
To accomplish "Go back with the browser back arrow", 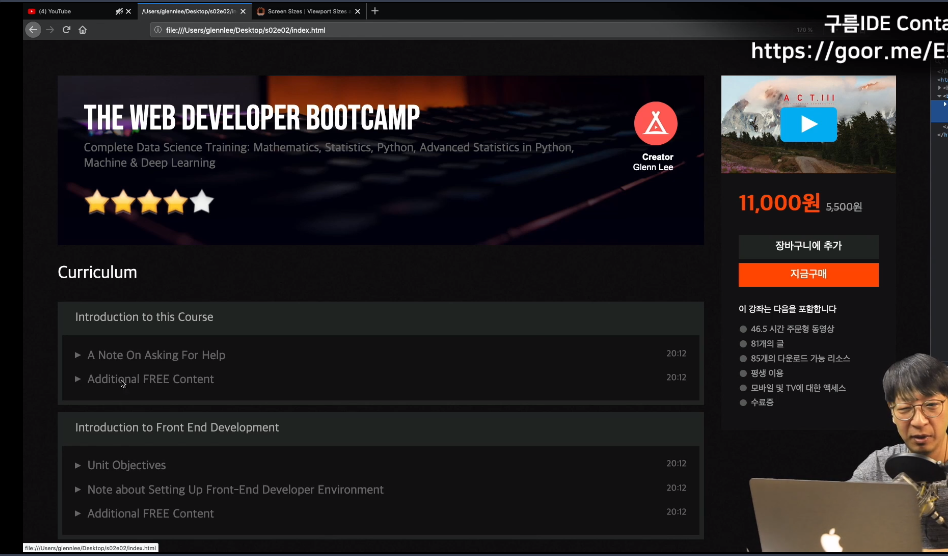I will (33, 30).
